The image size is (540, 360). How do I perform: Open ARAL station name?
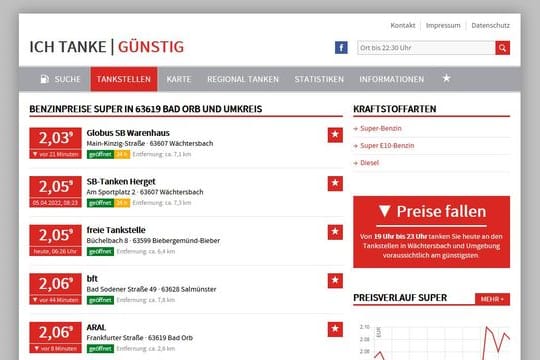pos(96,327)
